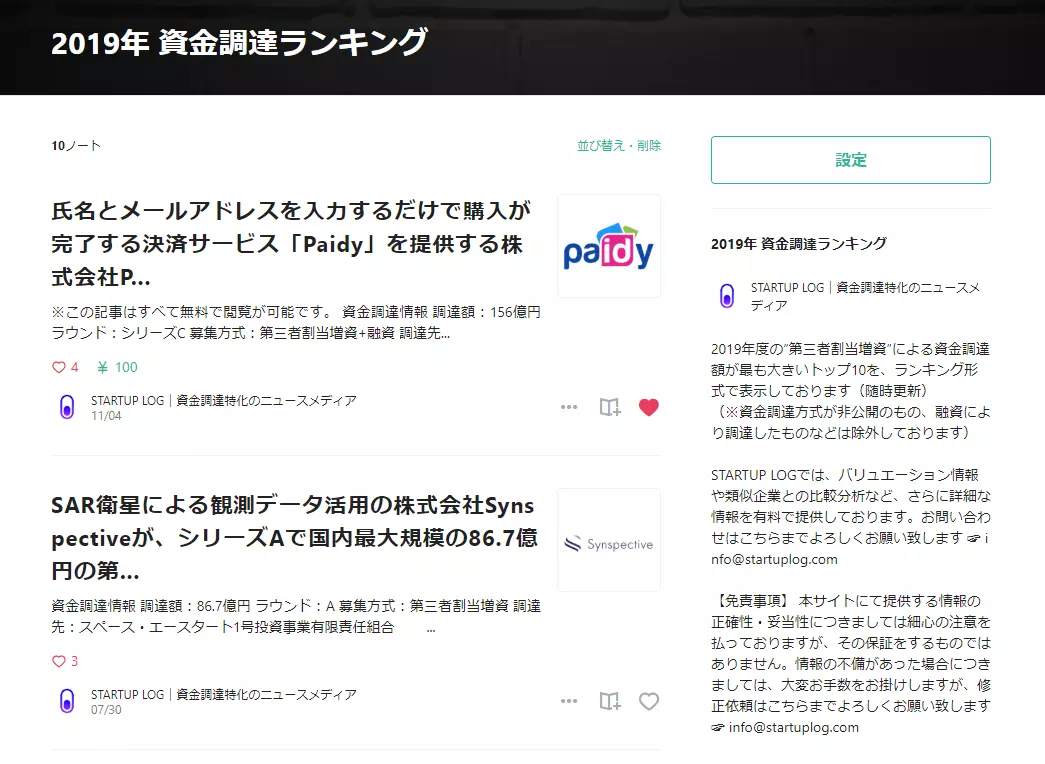The width and height of the screenshot is (1045, 764).
Task: Click the 07/30 date under the Synspective note
Action: tap(106, 710)
